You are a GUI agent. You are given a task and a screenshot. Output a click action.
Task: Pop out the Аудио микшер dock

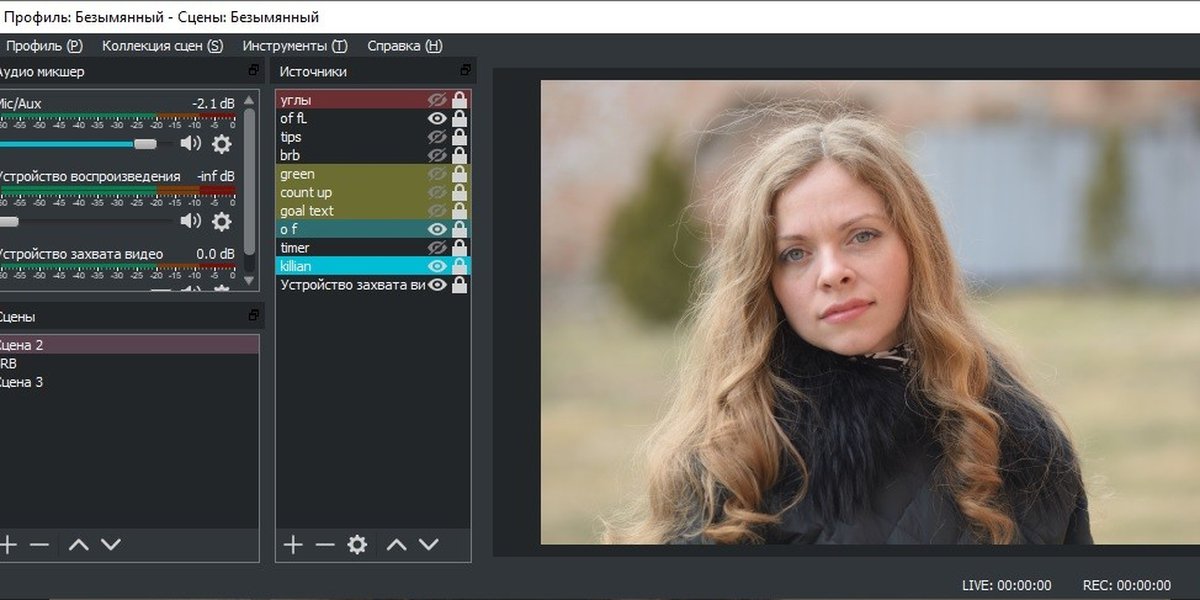tap(254, 71)
